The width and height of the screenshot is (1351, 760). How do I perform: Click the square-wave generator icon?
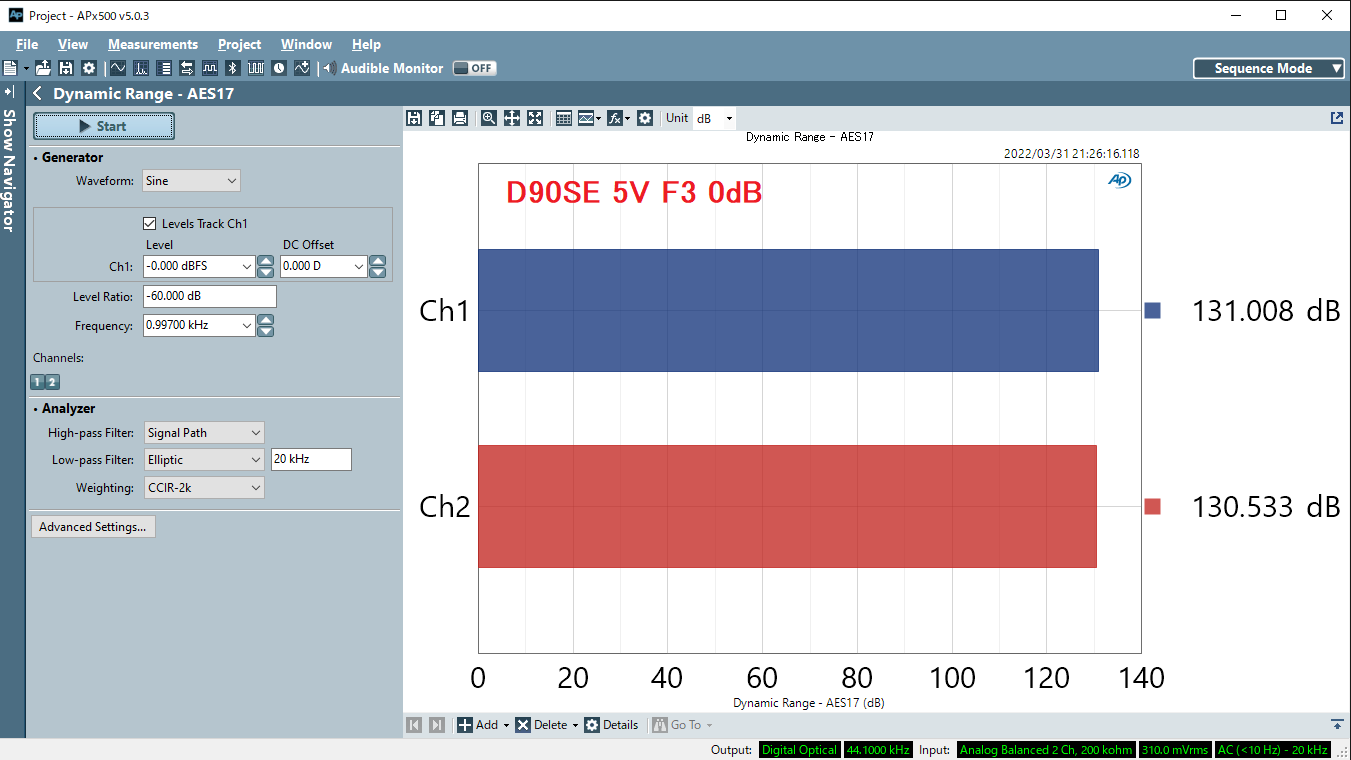(x=210, y=68)
